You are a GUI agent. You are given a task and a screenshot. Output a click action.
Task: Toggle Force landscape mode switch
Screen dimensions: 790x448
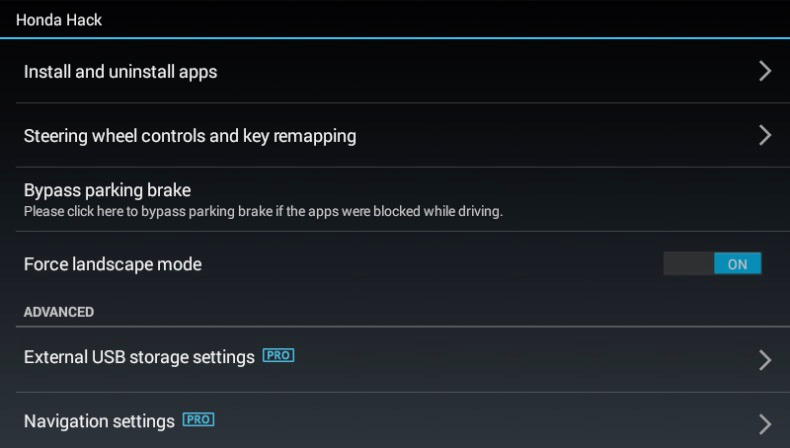tap(712, 264)
